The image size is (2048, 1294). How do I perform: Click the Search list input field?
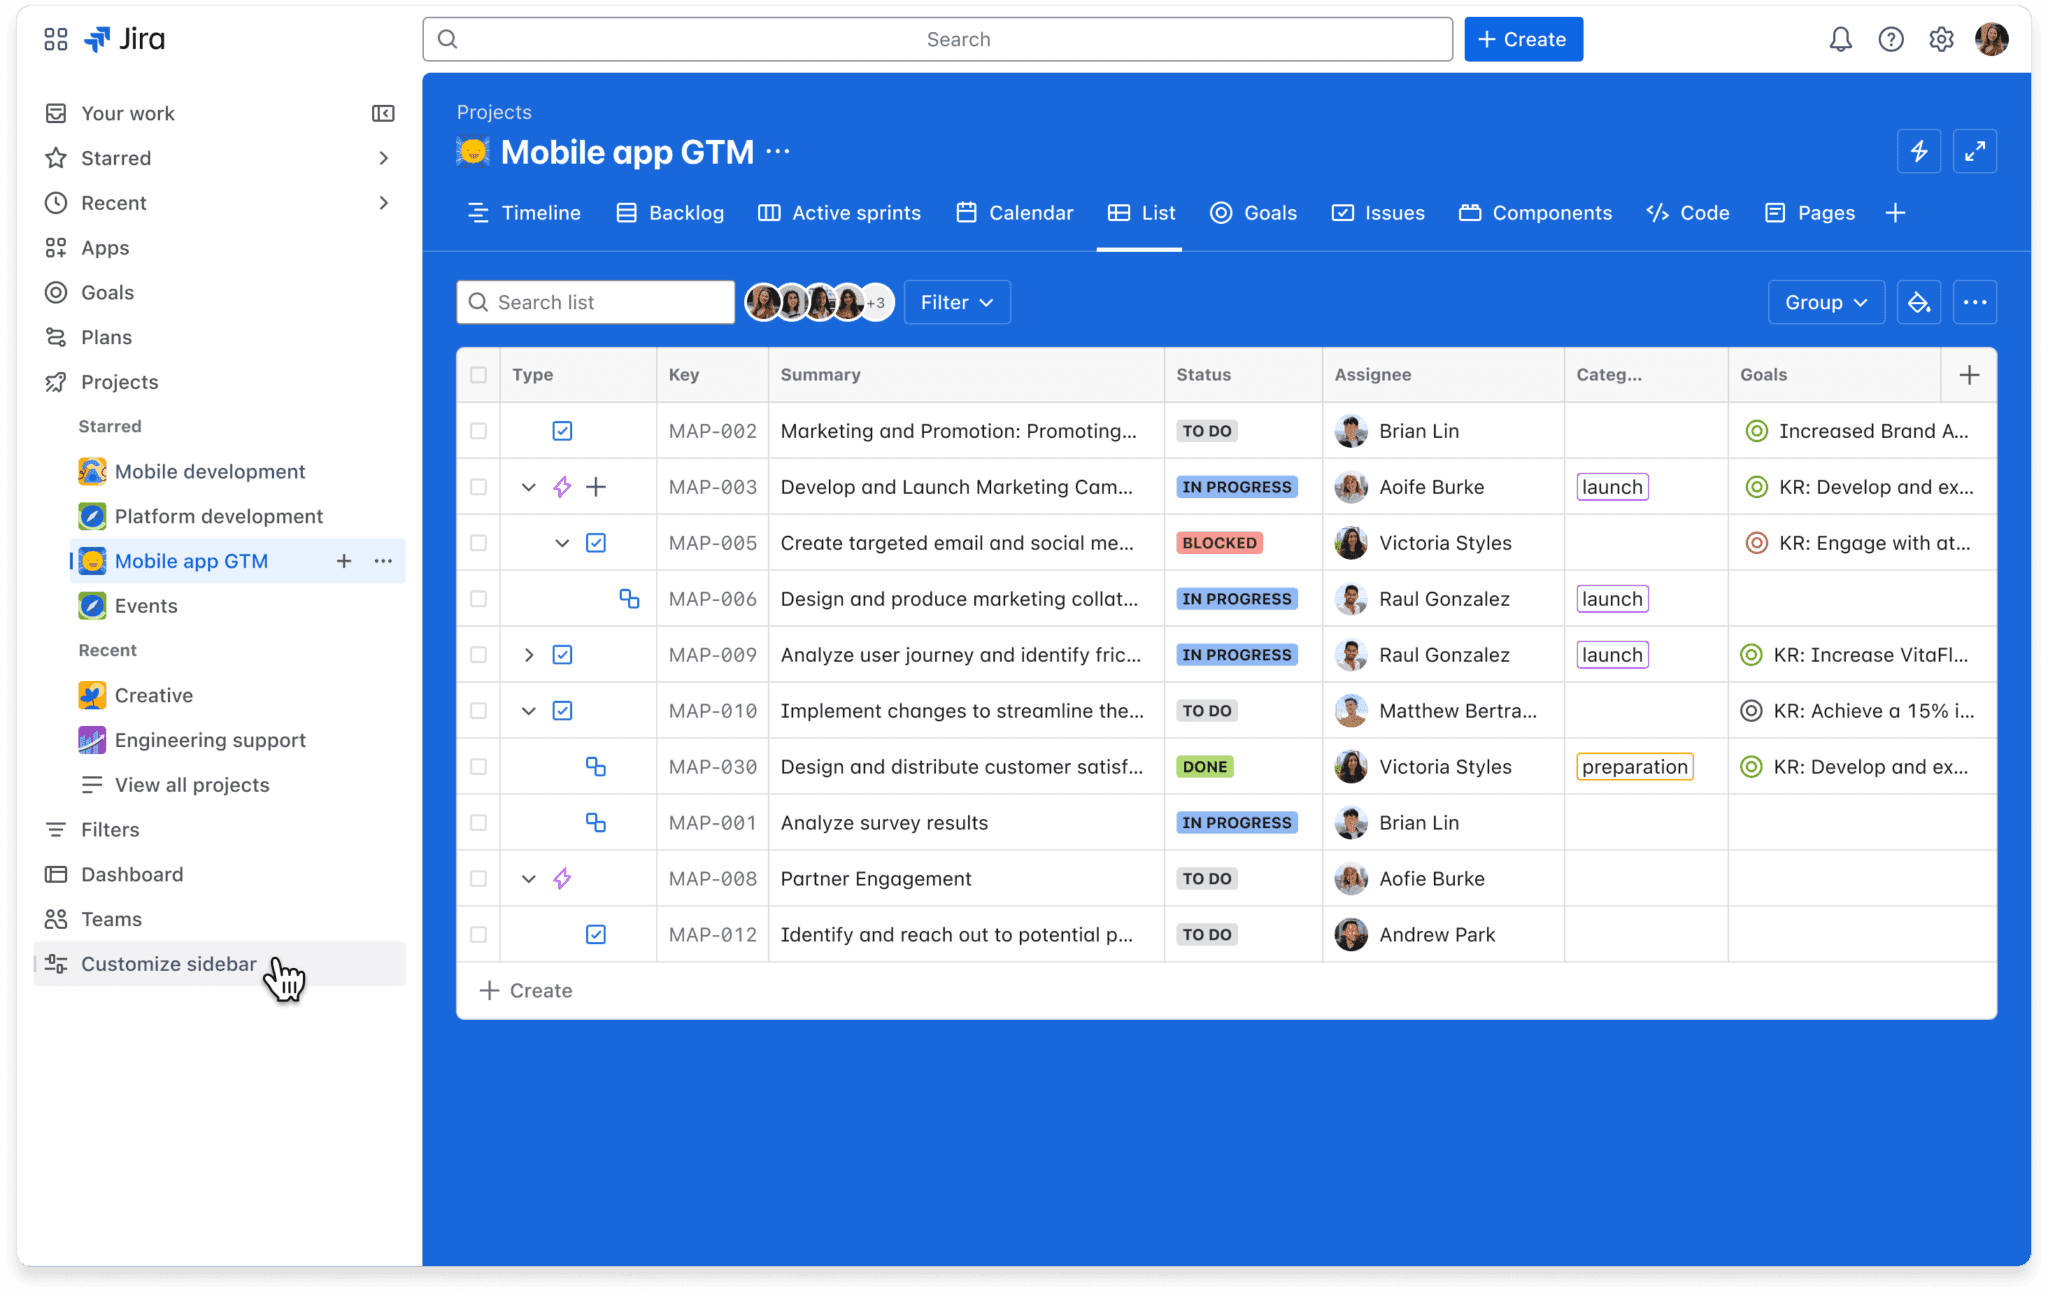pyautogui.click(x=595, y=301)
